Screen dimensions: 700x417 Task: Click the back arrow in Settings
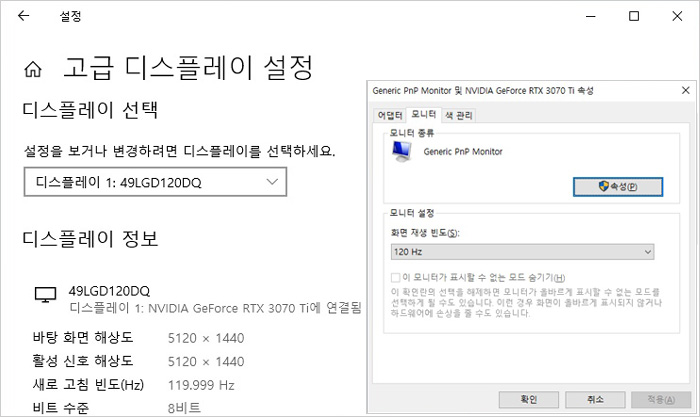tap(23, 17)
